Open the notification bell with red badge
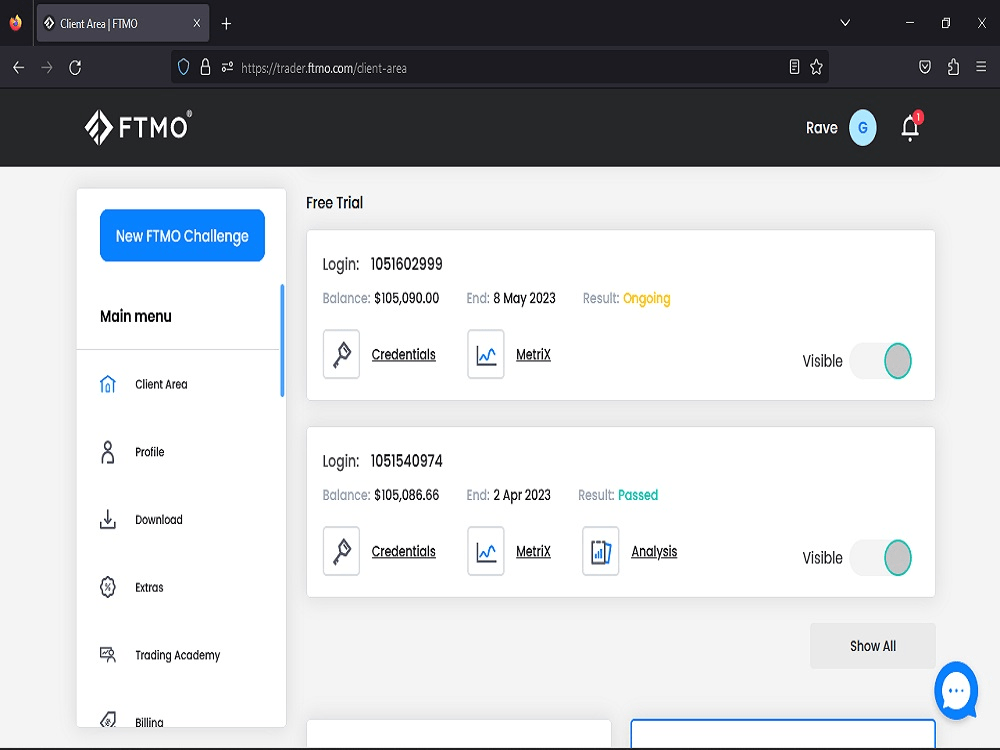This screenshot has height=750, width=1000. (910, 127)
